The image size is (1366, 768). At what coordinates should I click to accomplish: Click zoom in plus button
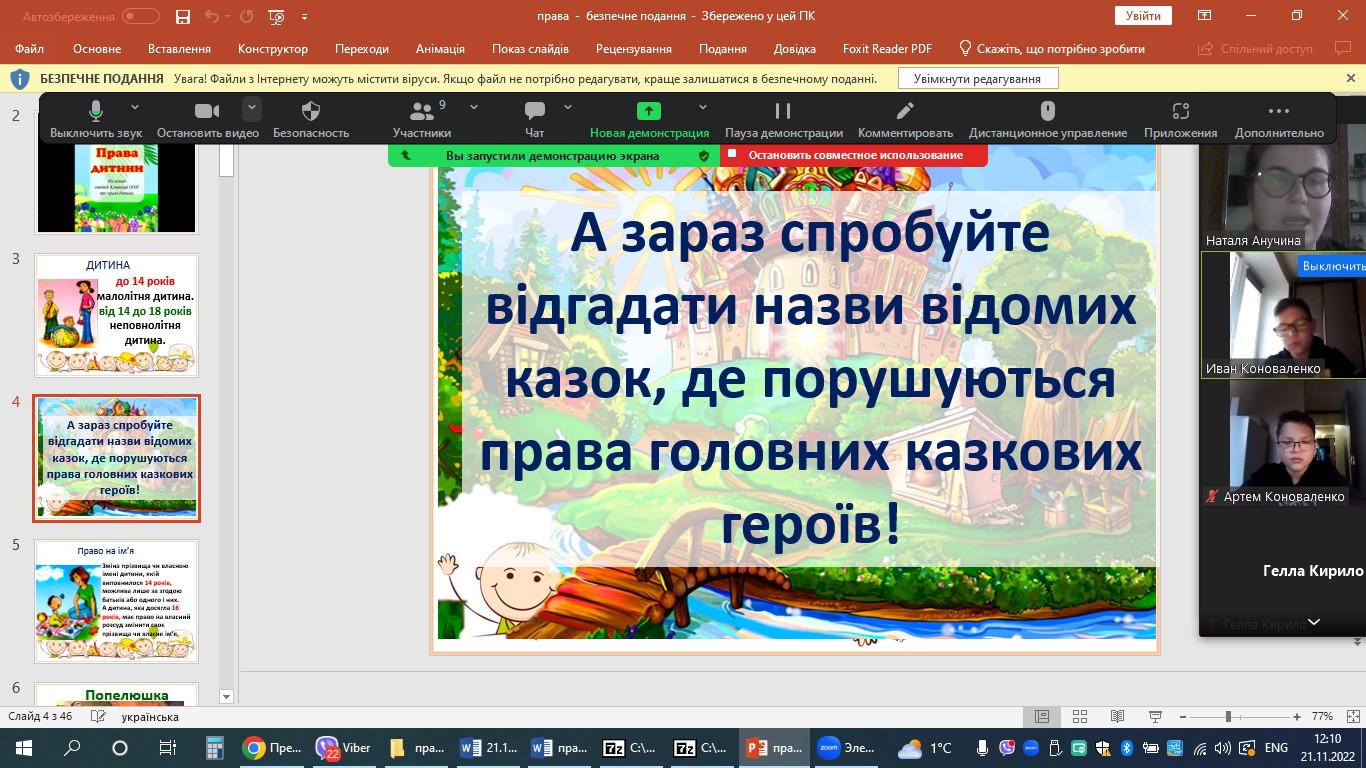(x=1297, y=717)
